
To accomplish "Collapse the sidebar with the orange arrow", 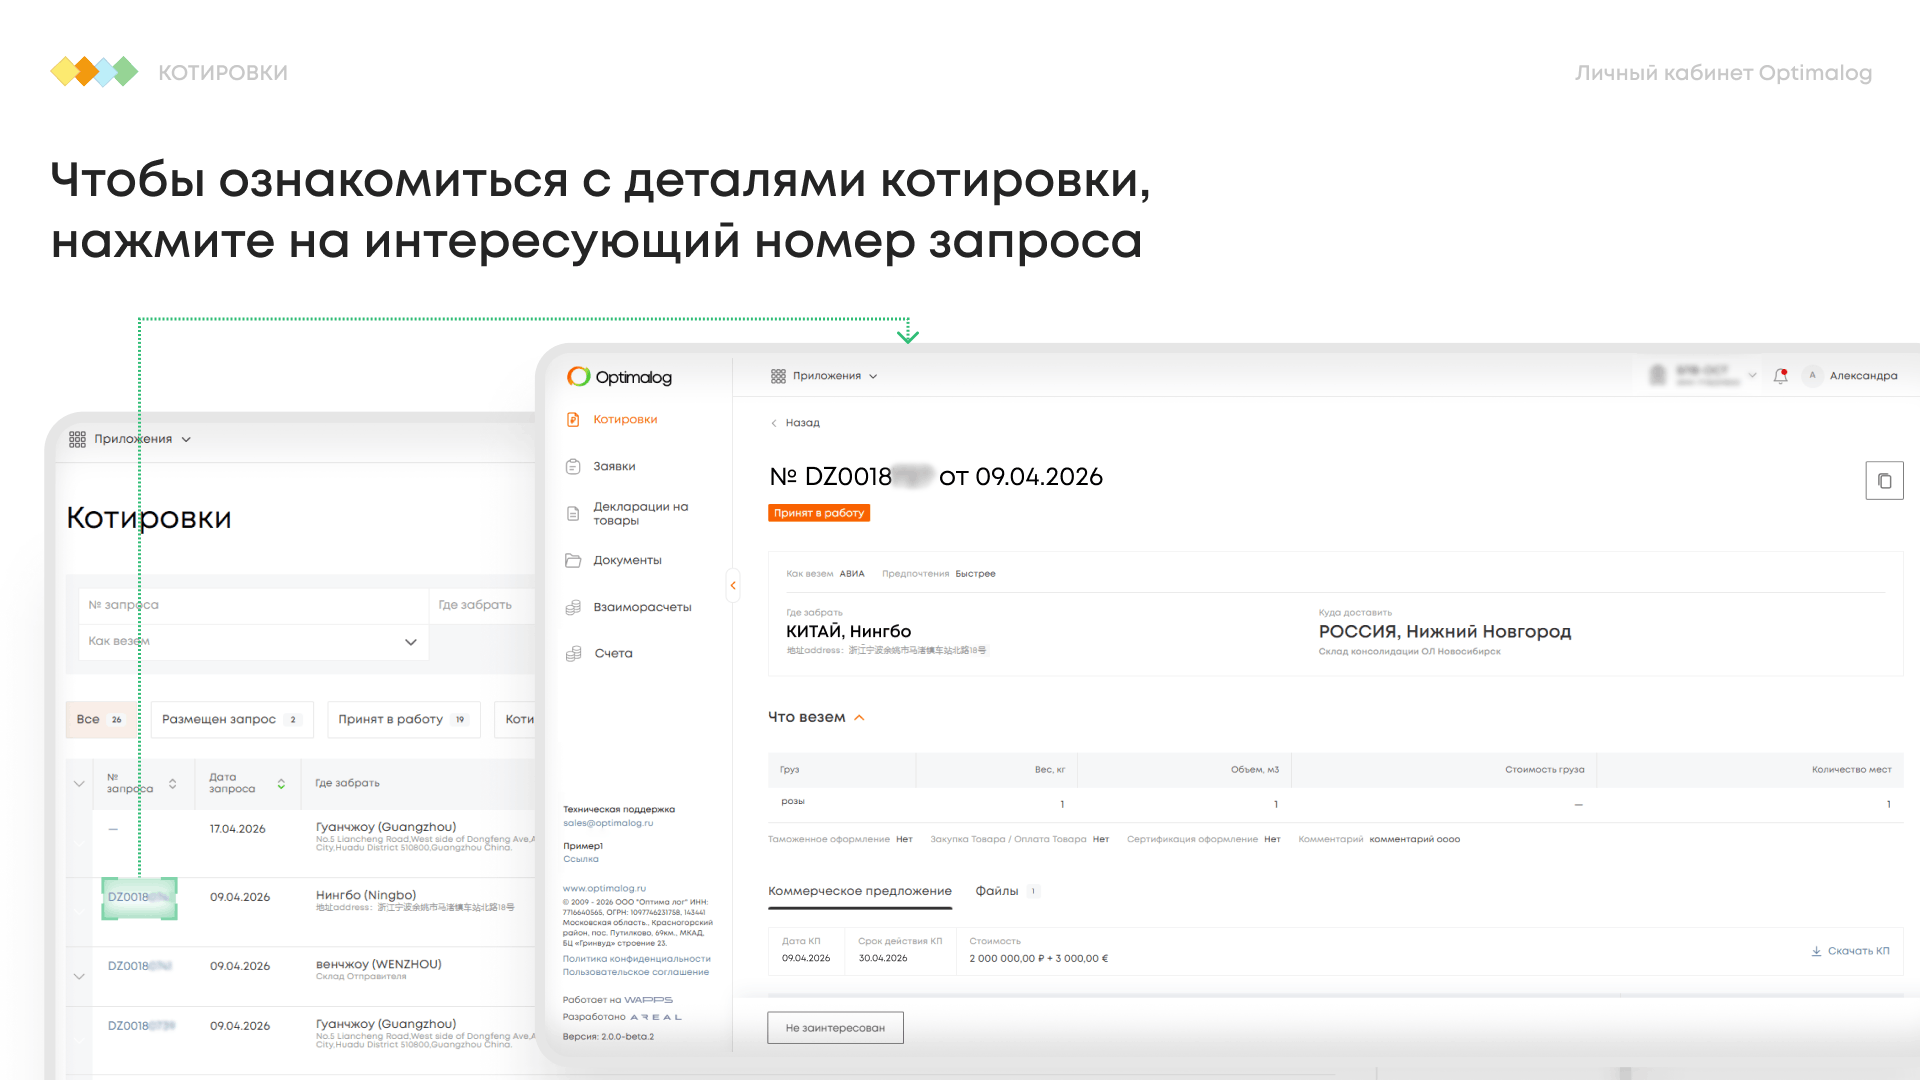I will point(733,586).
